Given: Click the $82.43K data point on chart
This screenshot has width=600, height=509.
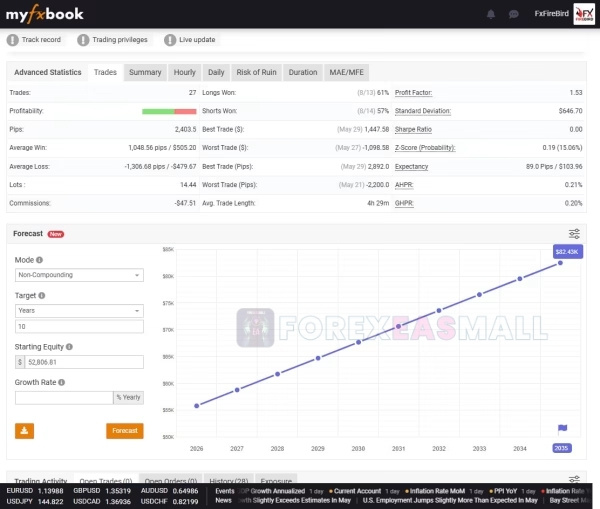Looking at the screenshot, I should click(x=560, y=263).
